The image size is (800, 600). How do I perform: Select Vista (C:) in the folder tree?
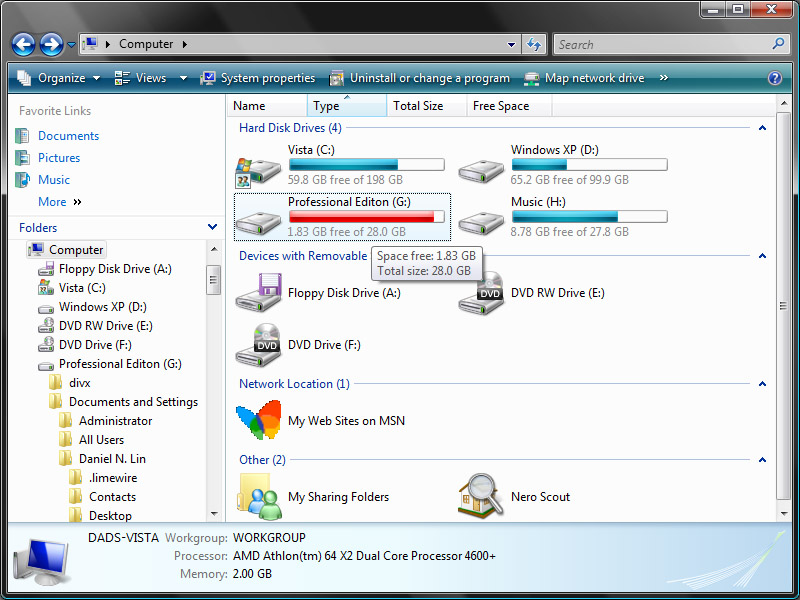pos(82,288)
